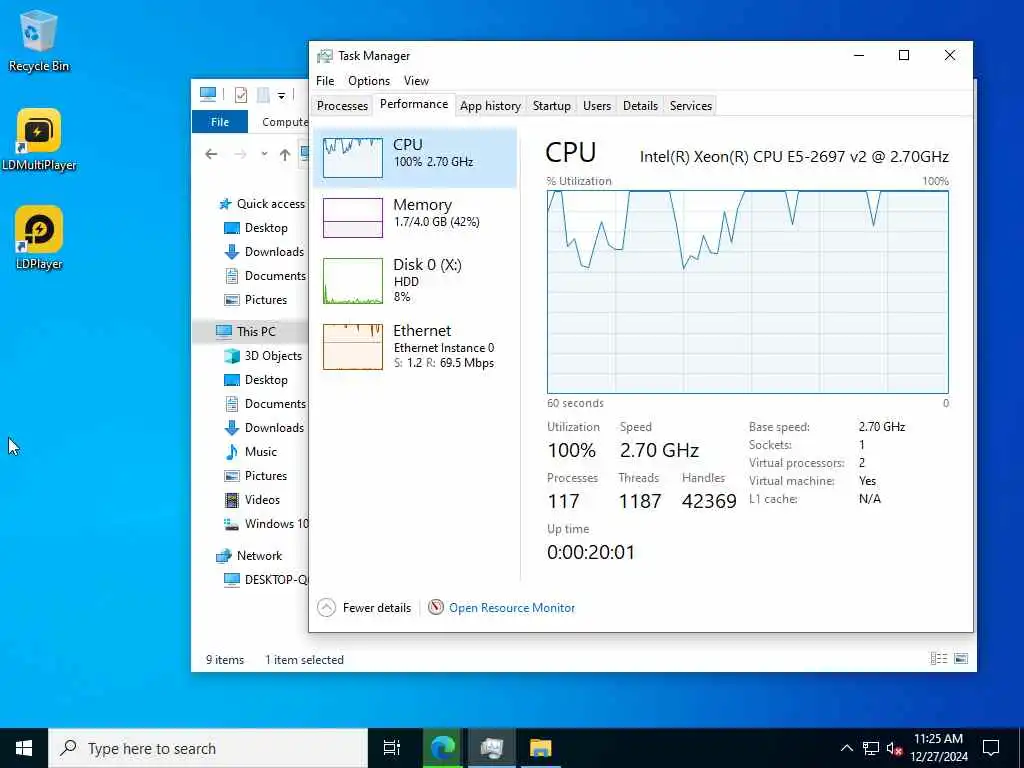The height and width of the screenshot is (768, 1024).
Task: Click the network tray icon
Action: click(x=871, y=748)
